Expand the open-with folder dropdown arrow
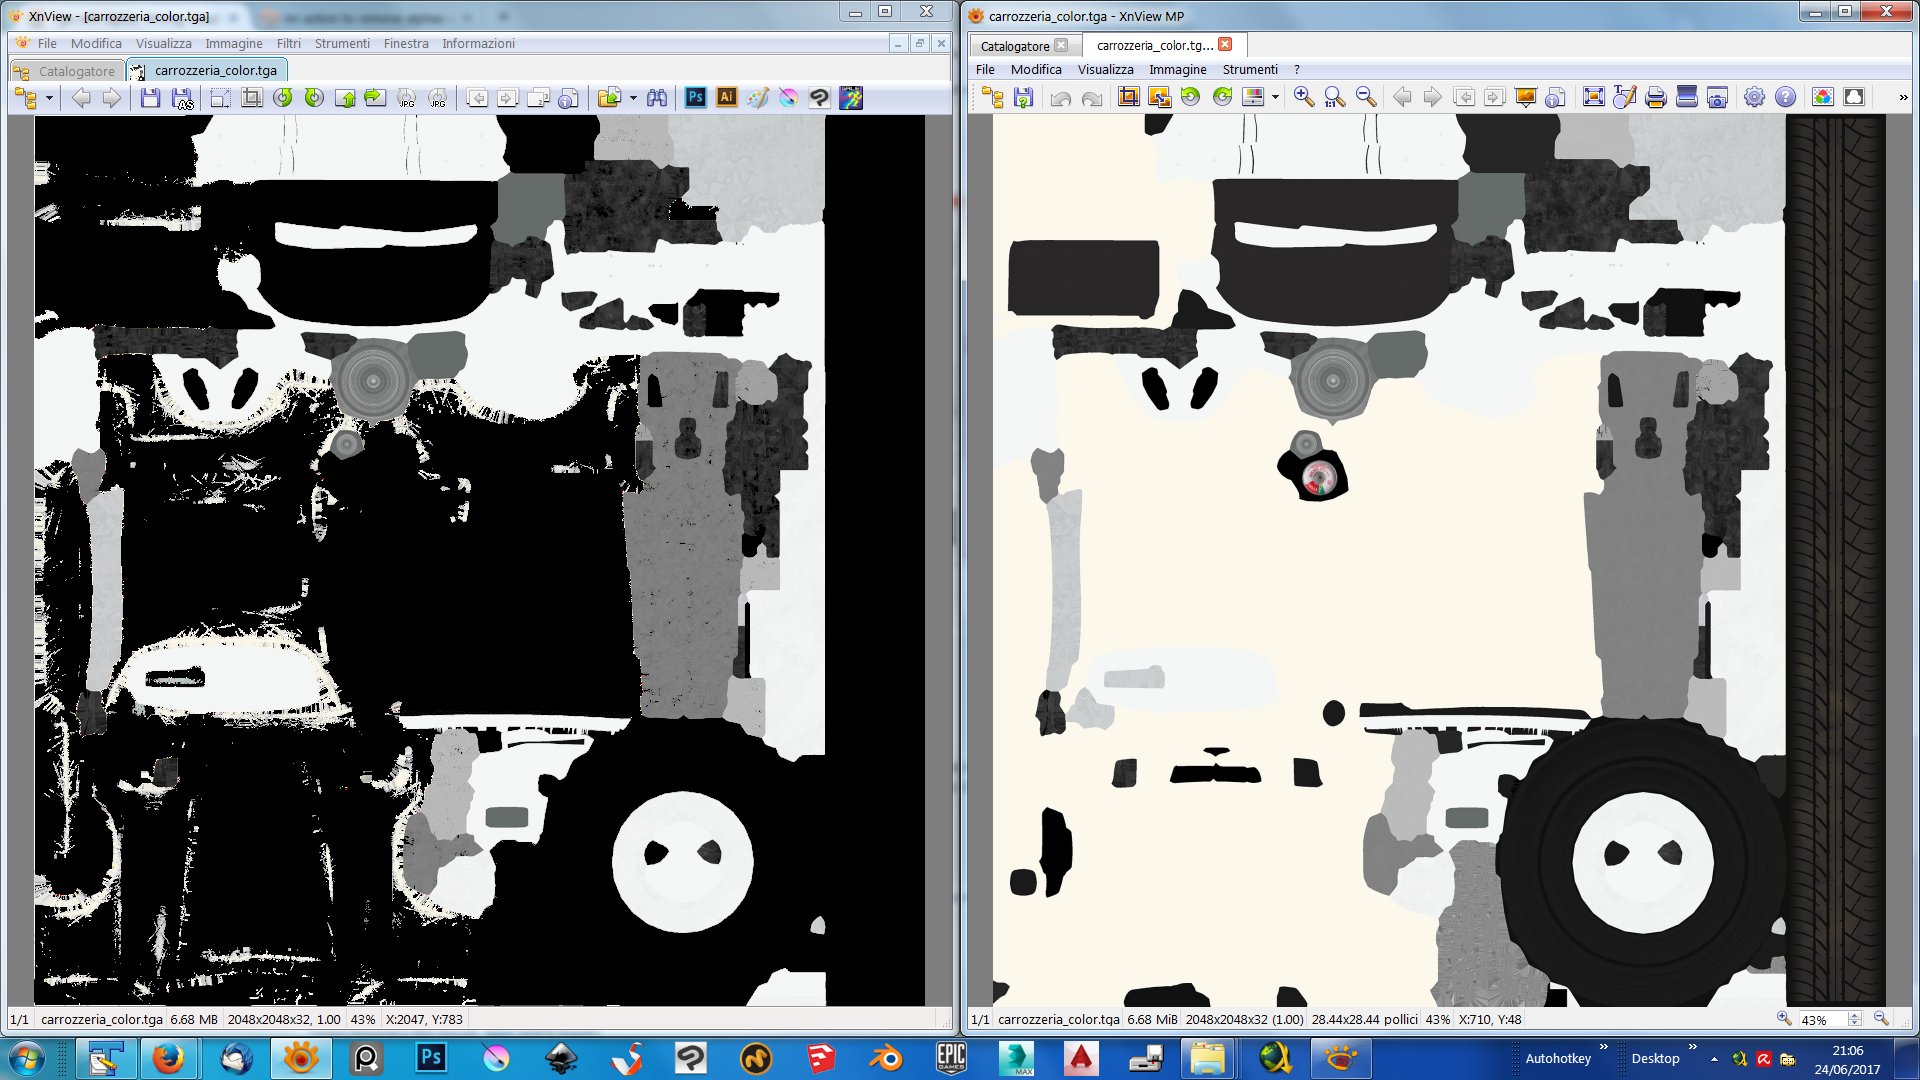This screenshot has height=1080, width=1920. tap(633, 98)
